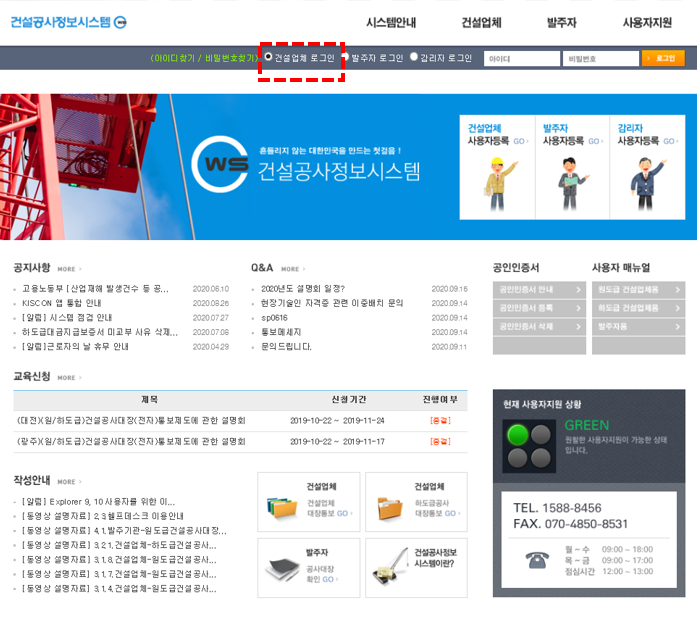Expand 공인인증서 안내 arrow
This screenshot has height=621, width=697.
(x=578, y=290)
